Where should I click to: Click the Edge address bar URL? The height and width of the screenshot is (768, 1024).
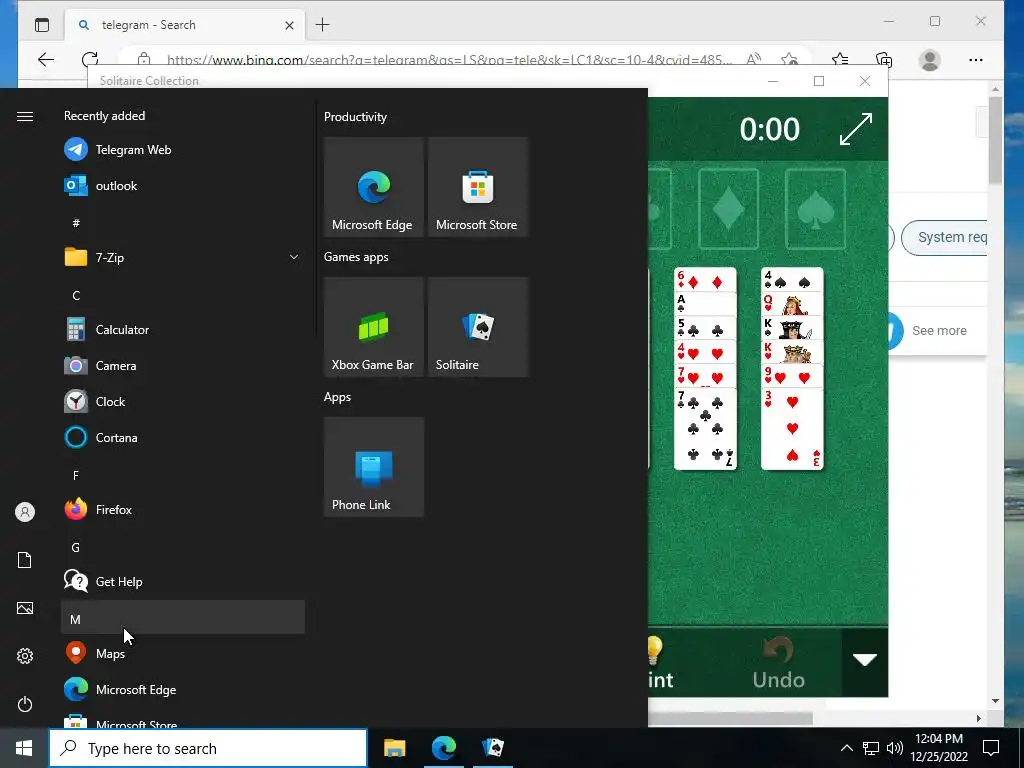(449, 60)
